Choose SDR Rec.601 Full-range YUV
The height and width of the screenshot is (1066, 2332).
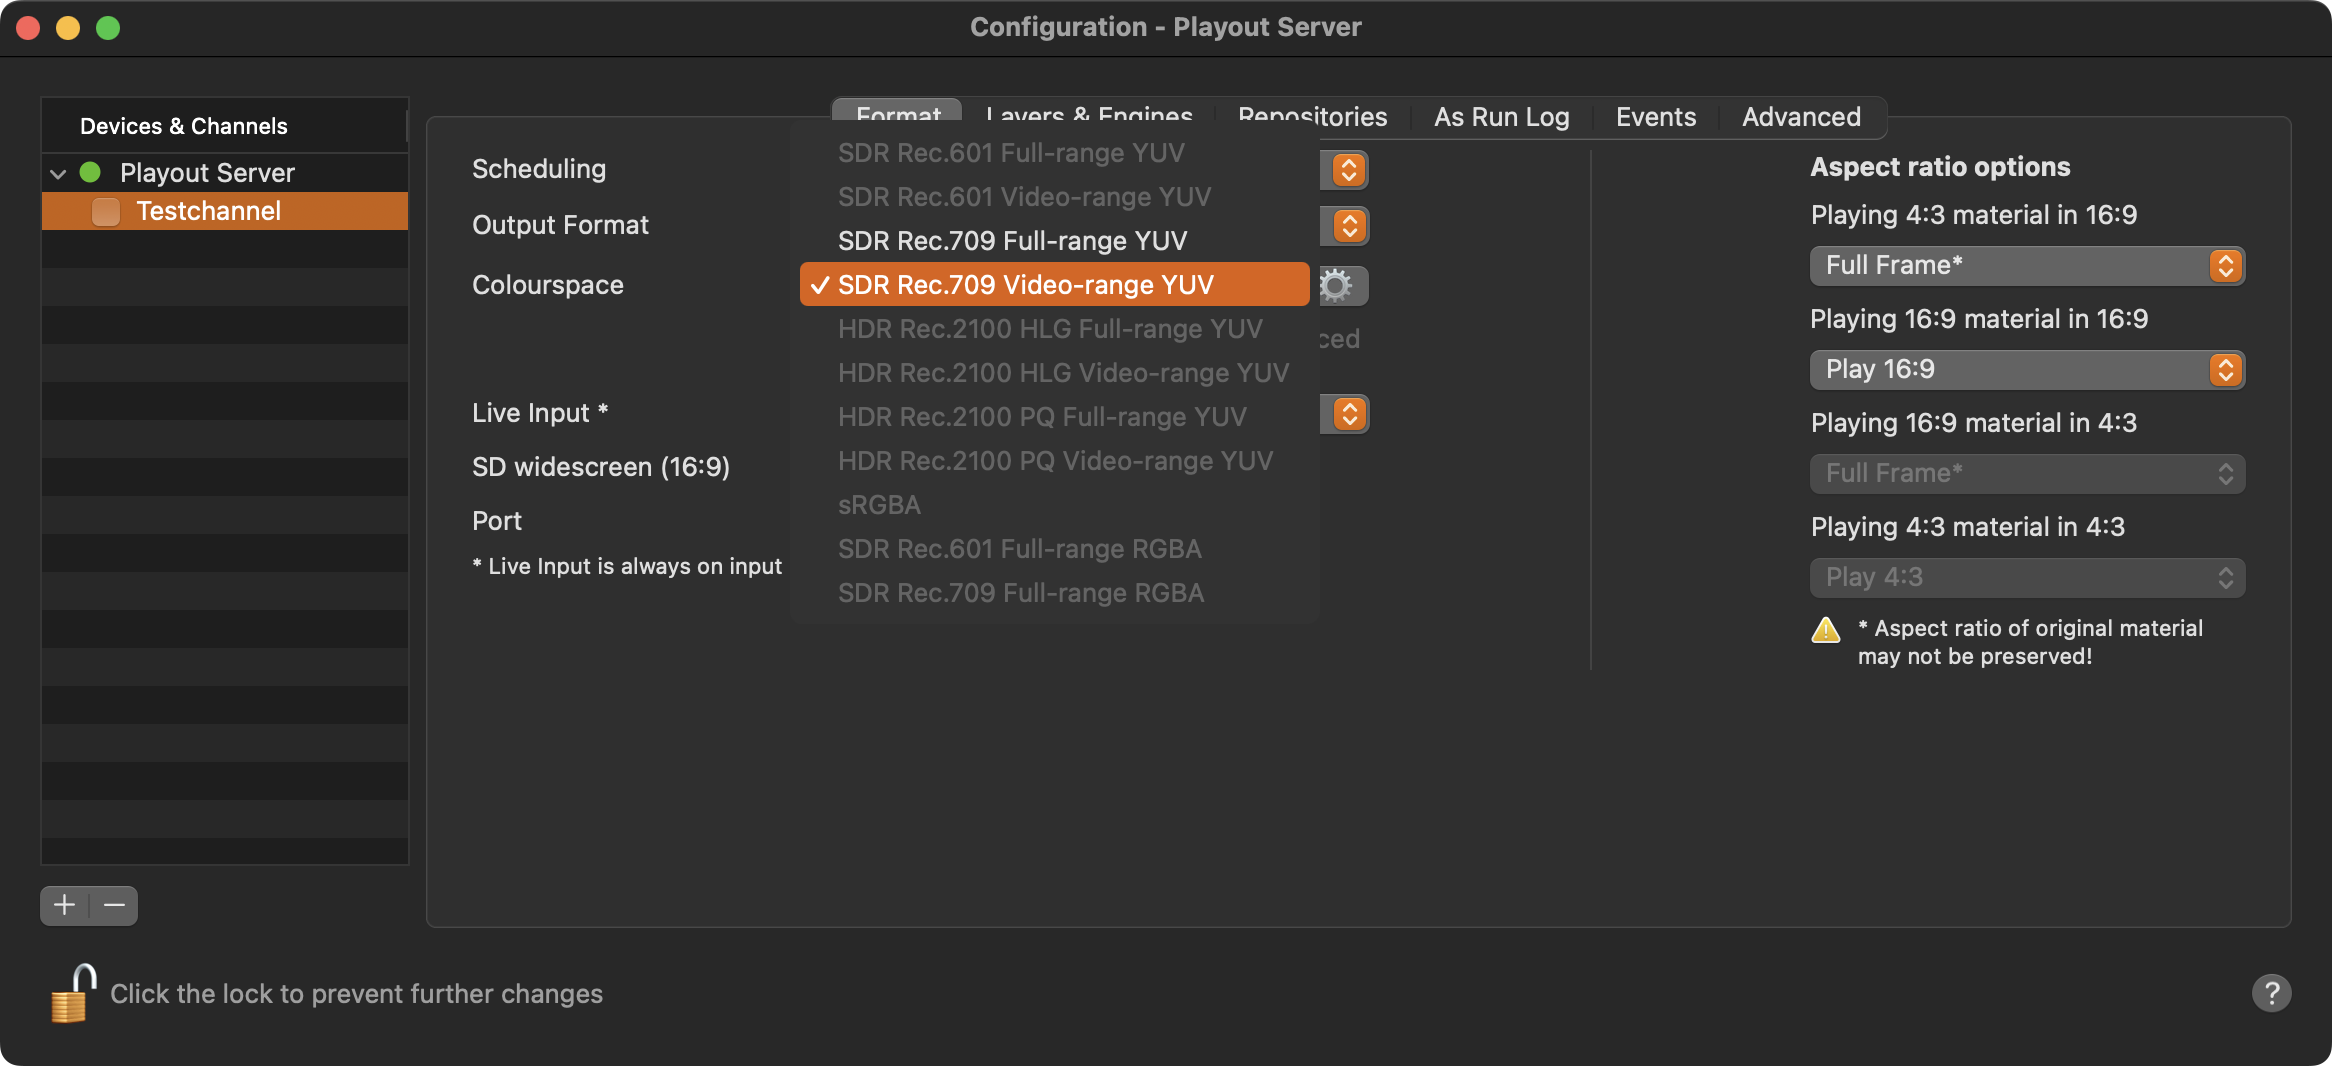[x=1055, y=153]
